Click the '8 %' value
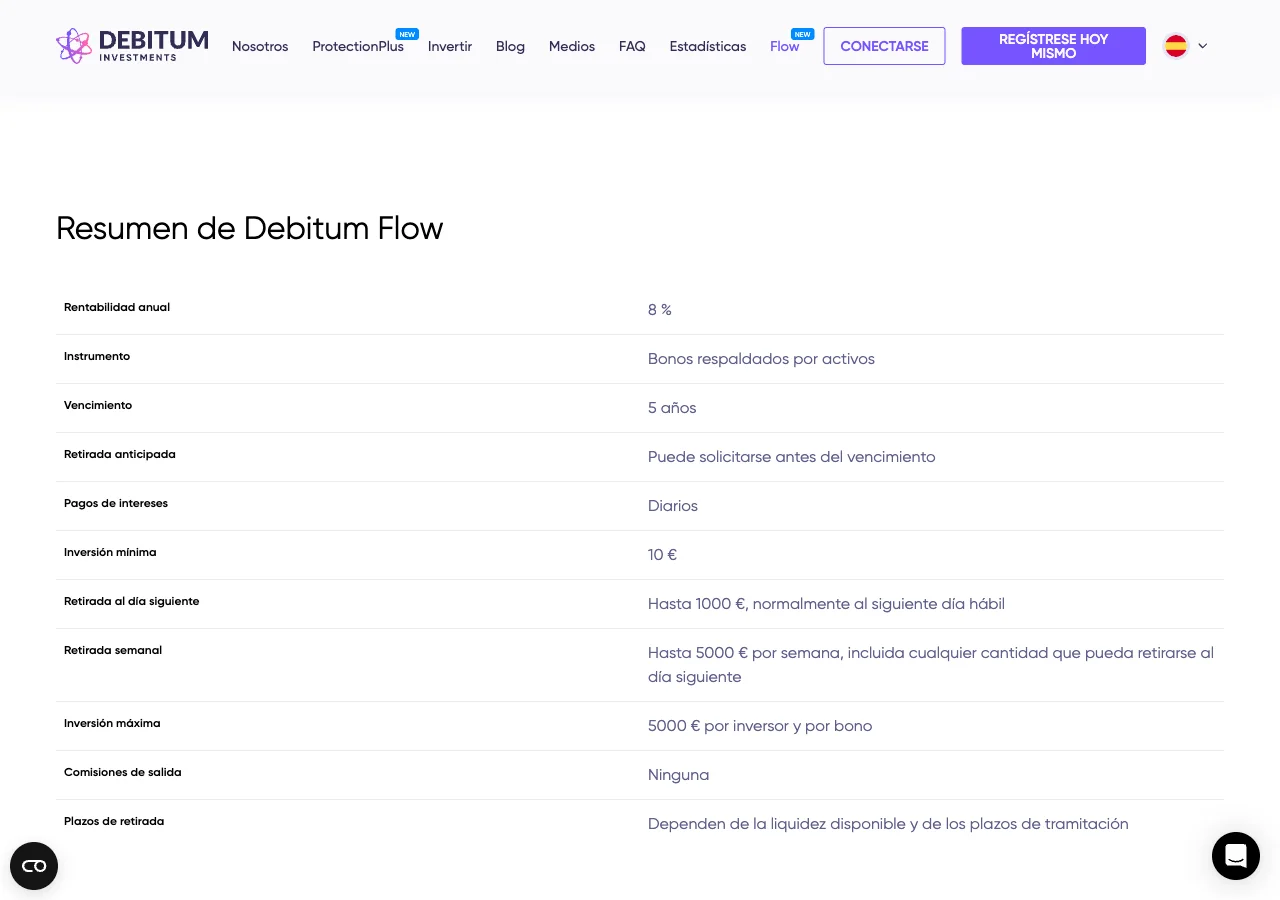Viewport: 1280px width, 900px height. 660,310
